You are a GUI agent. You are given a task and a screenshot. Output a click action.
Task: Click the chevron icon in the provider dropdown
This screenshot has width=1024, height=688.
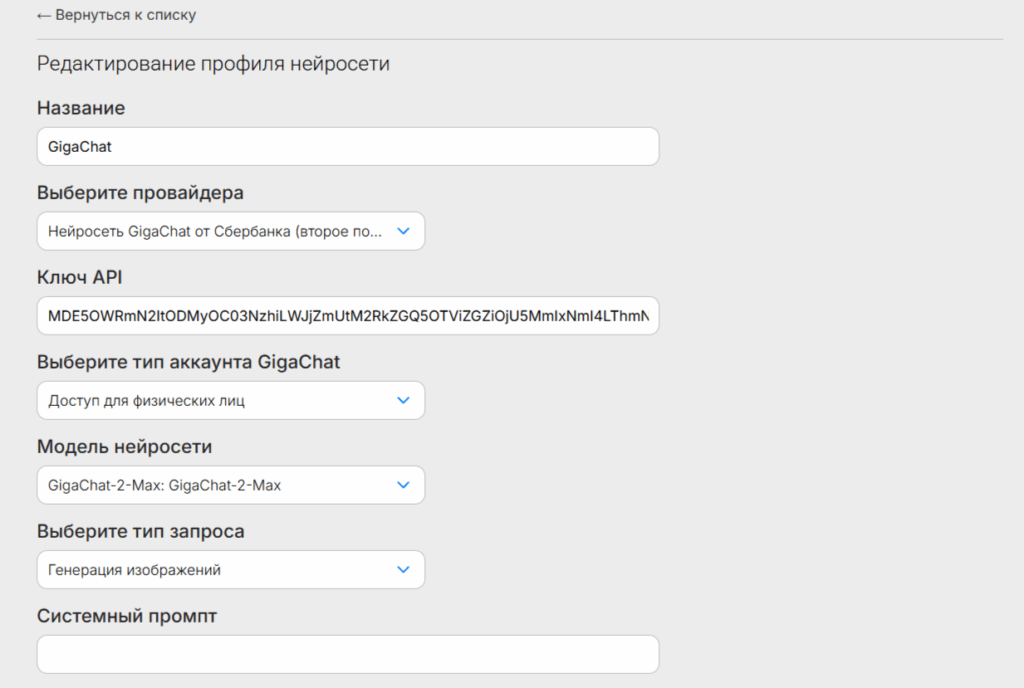(x=403, y=231)
